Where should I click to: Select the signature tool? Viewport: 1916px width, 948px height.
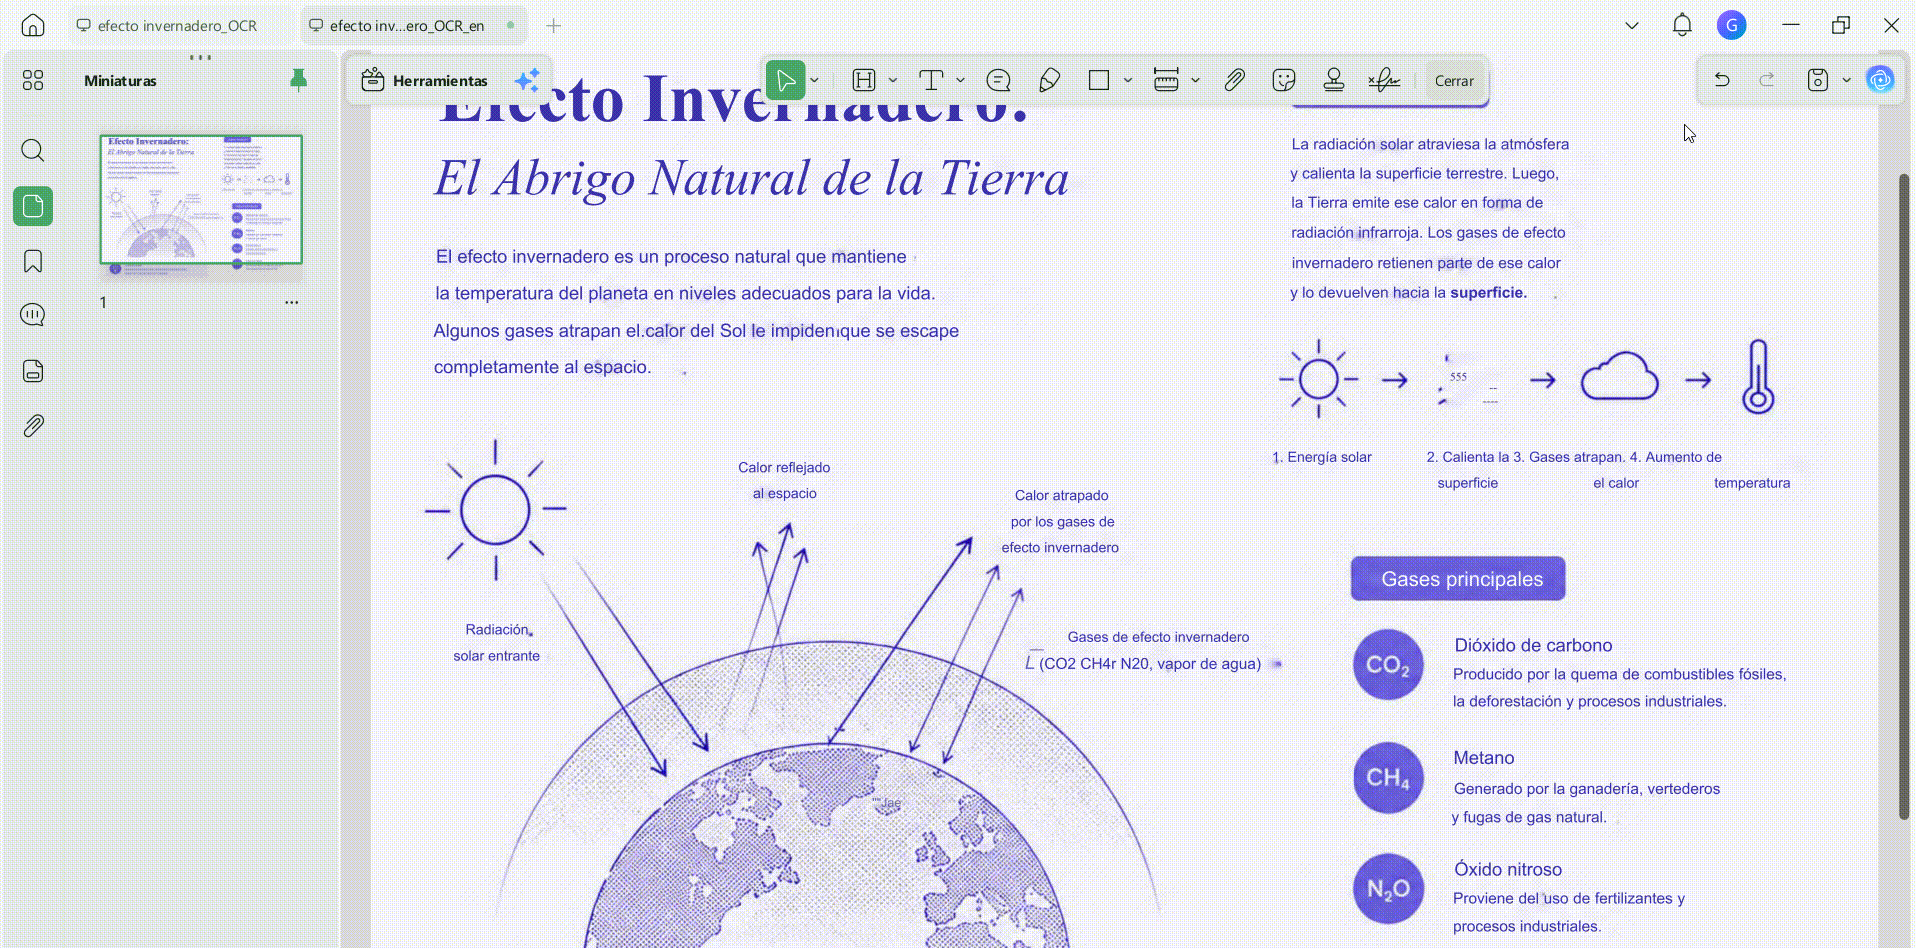(x=1384, y=80)
